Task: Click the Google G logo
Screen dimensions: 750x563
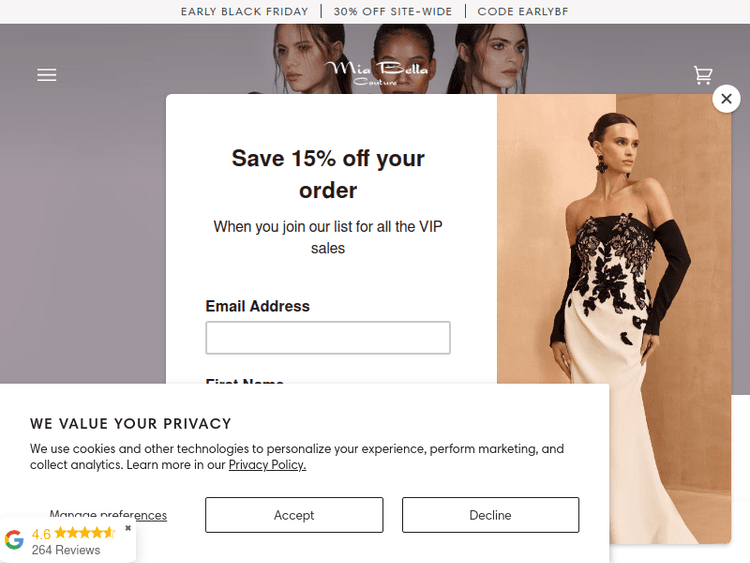Action: [14, 540]
